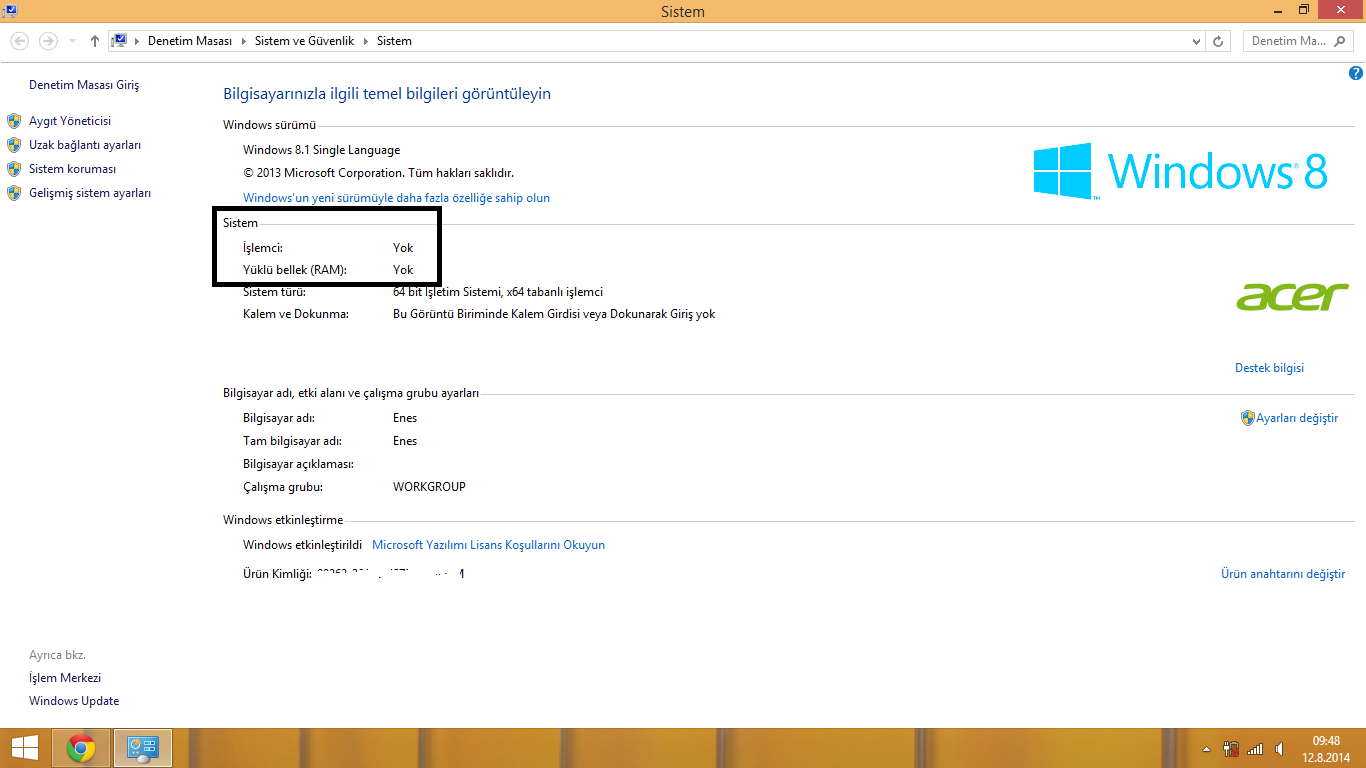
Task: Expand arrow before Denetim Masası in address bar
Action: tap(137, 41)
